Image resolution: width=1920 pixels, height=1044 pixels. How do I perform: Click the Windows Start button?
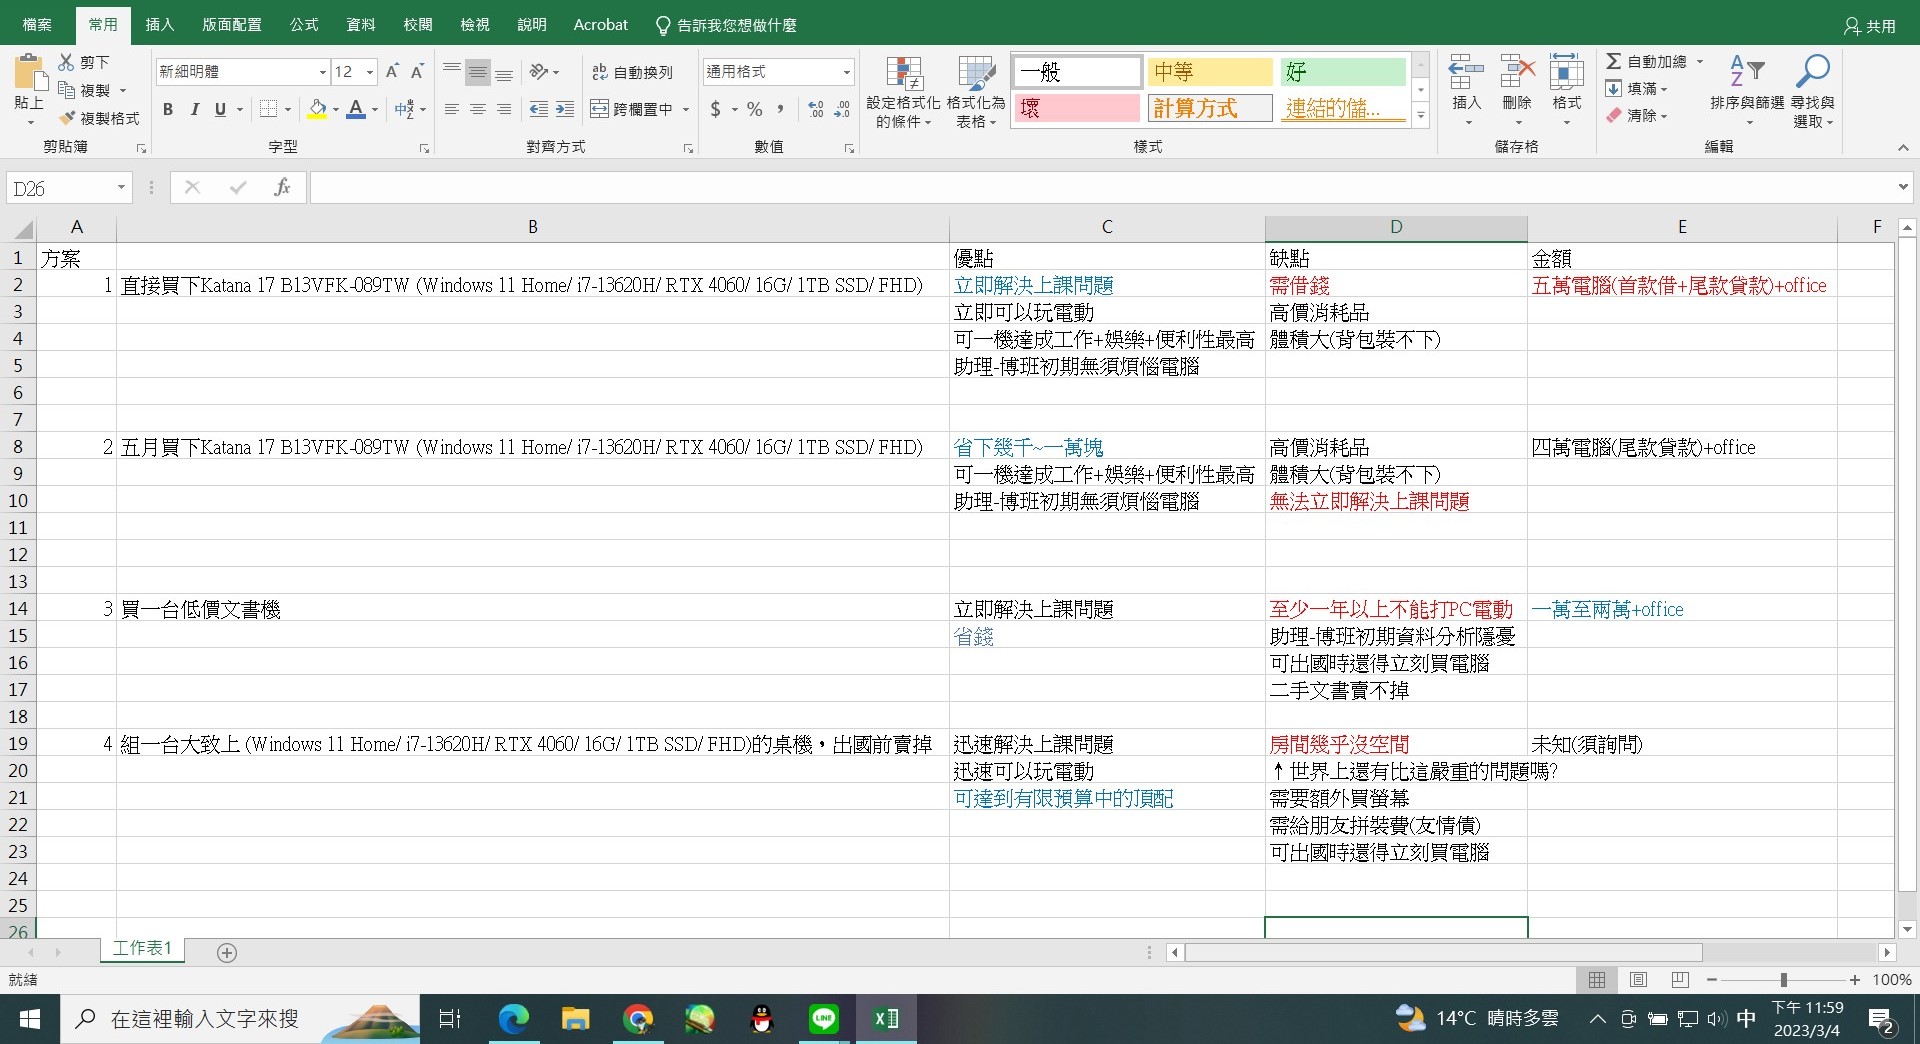(x=30, y=1019)
